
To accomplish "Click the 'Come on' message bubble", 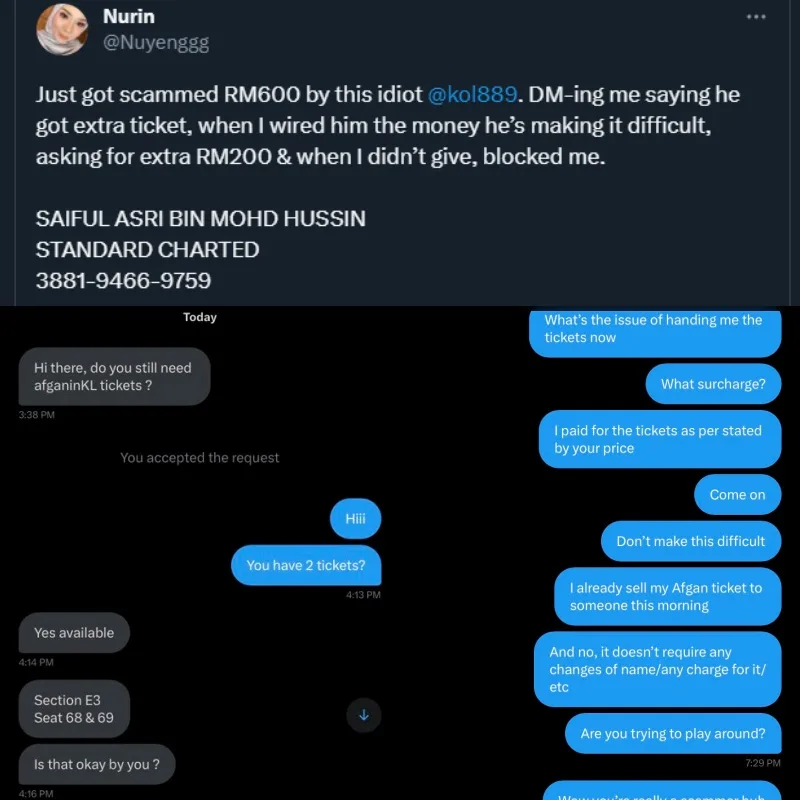I will pyautogui.click(x=737, y=495).
